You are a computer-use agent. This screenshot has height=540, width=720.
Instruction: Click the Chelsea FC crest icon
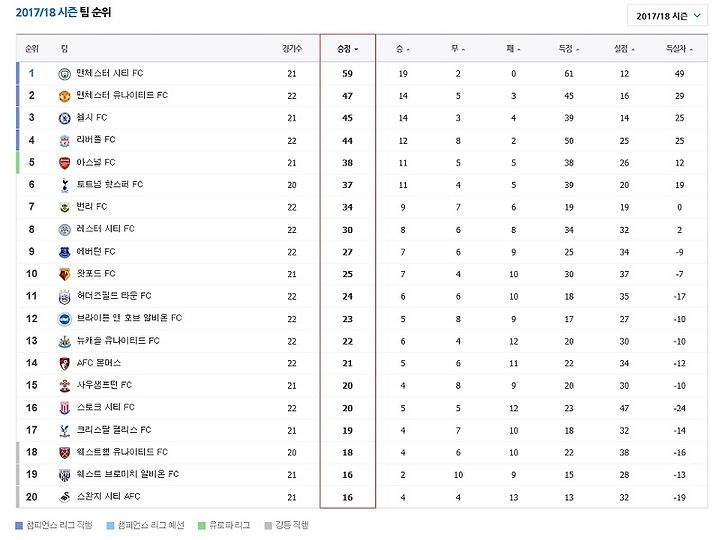tap(65, 118)
